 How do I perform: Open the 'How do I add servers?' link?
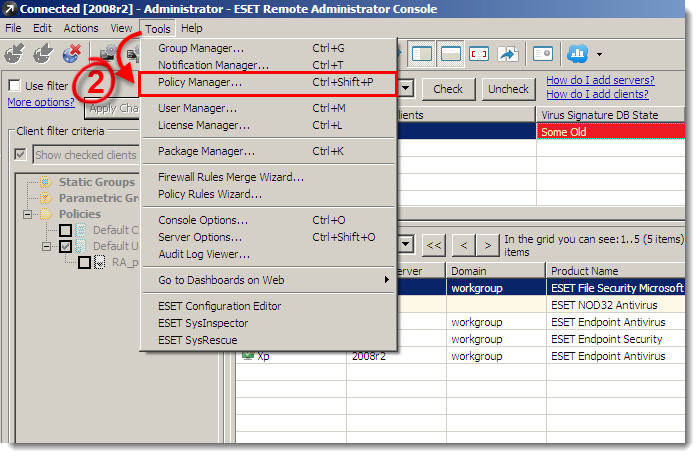click(x=600, y=80)
